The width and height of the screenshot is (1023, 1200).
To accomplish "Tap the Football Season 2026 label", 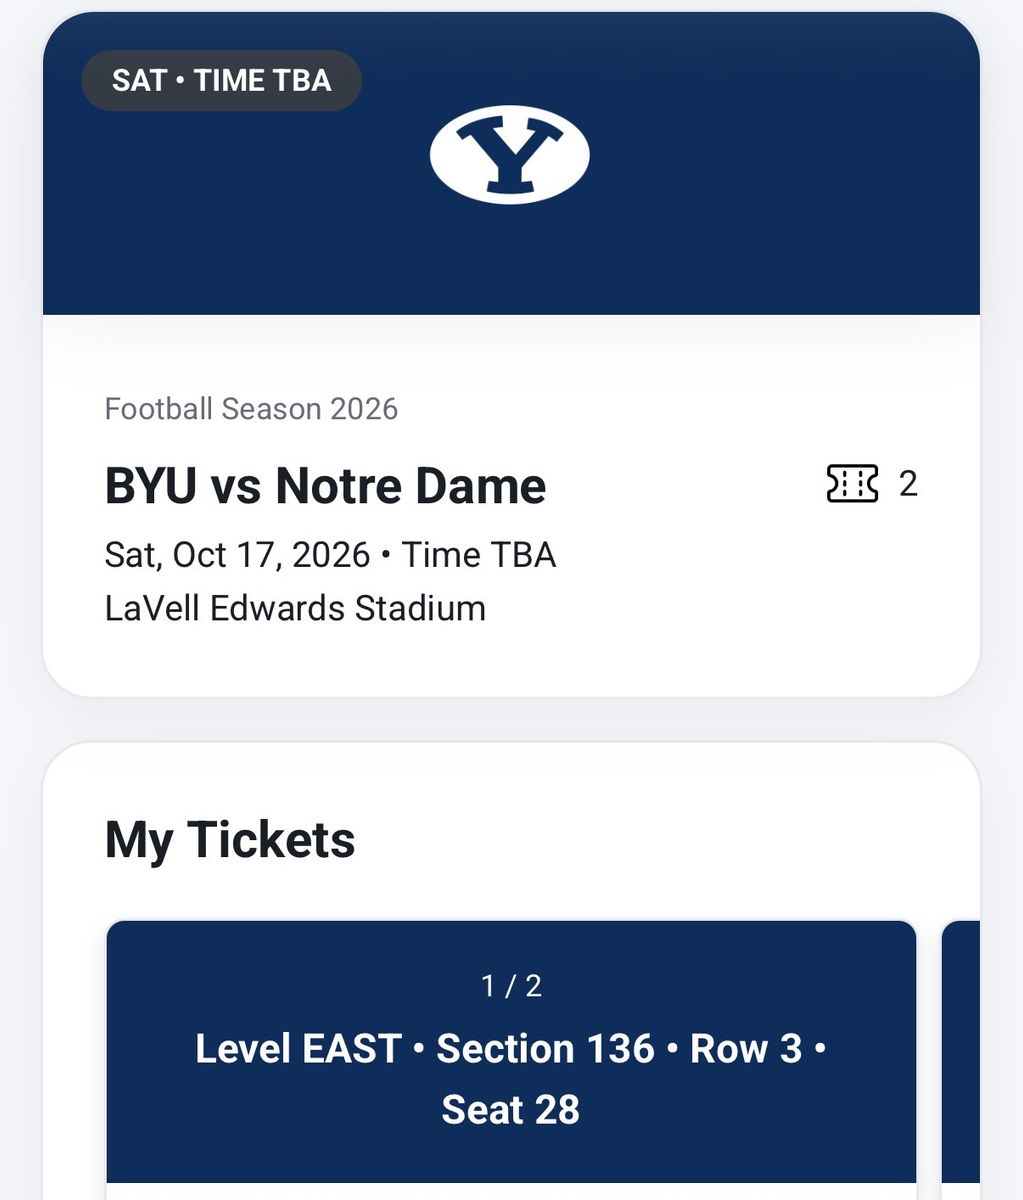I will [x=252, y=409].
